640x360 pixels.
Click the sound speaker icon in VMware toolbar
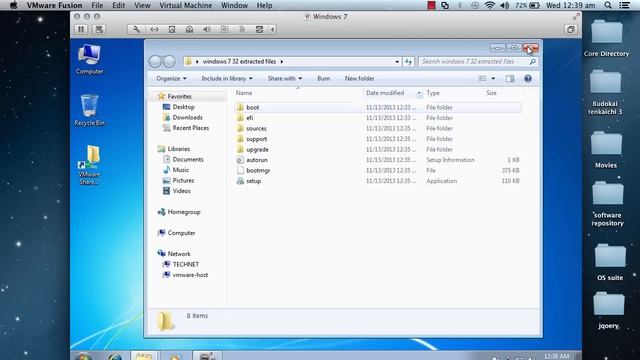pyautogui.click(x=207, y=29)
